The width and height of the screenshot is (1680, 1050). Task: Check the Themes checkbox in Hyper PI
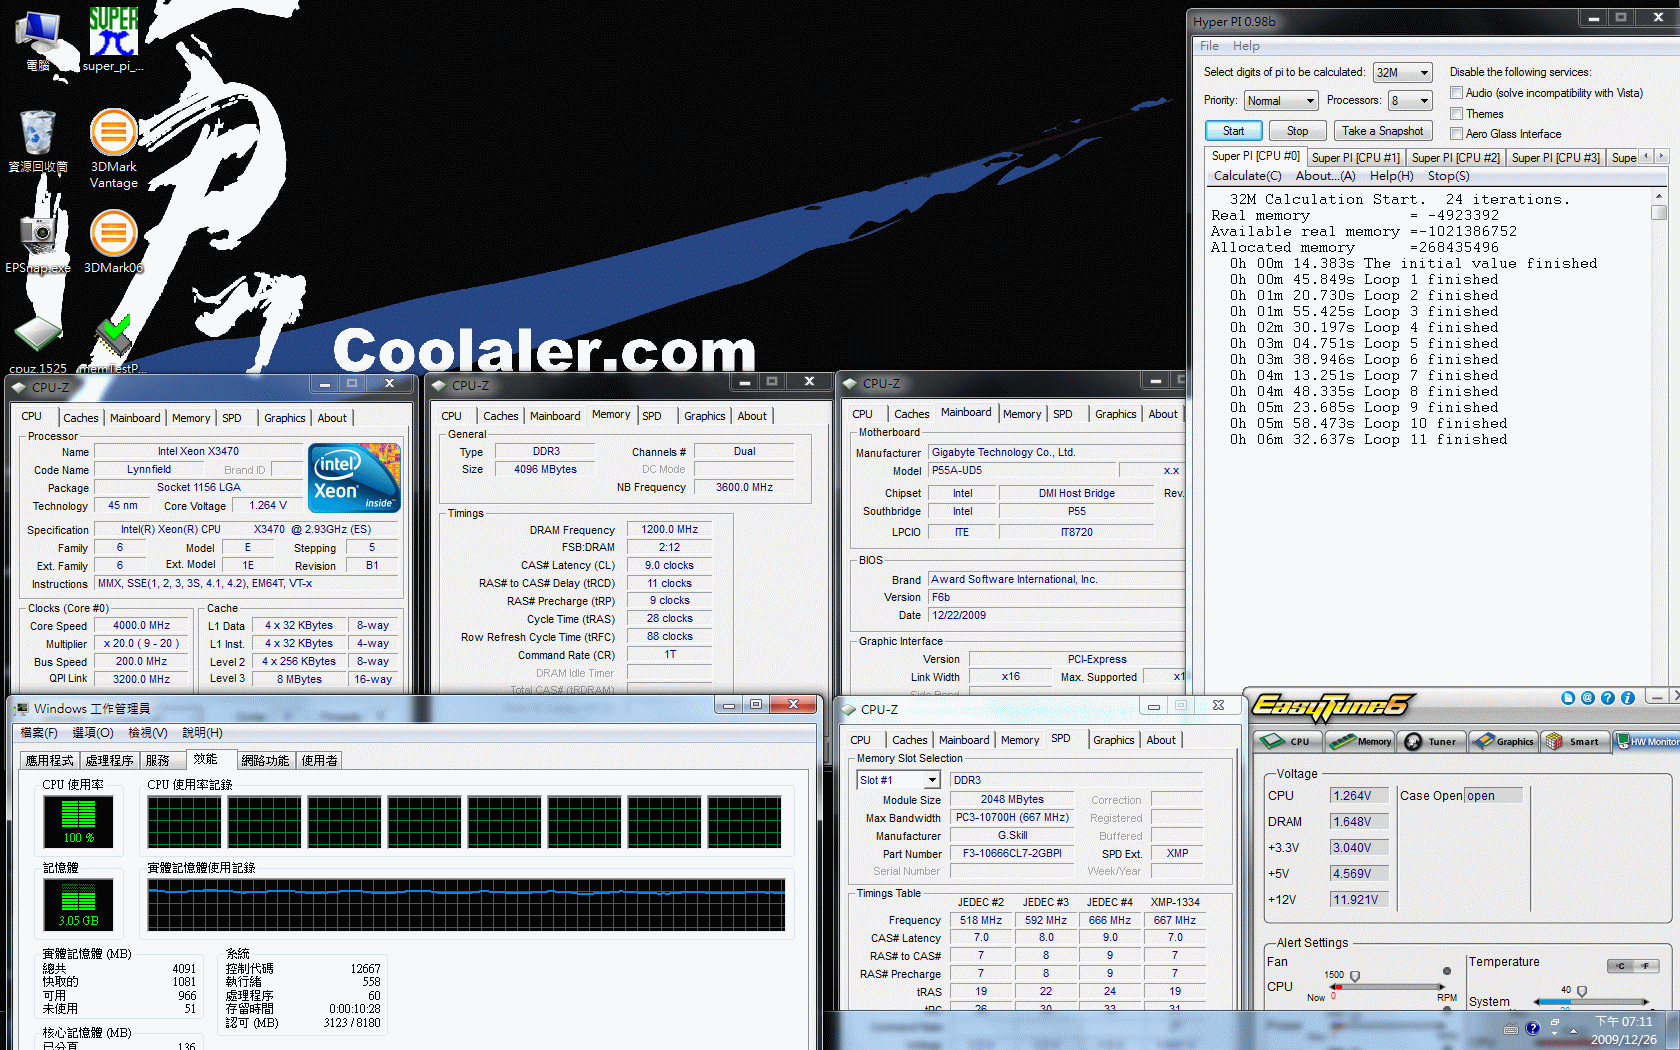tap(1457, 113)
